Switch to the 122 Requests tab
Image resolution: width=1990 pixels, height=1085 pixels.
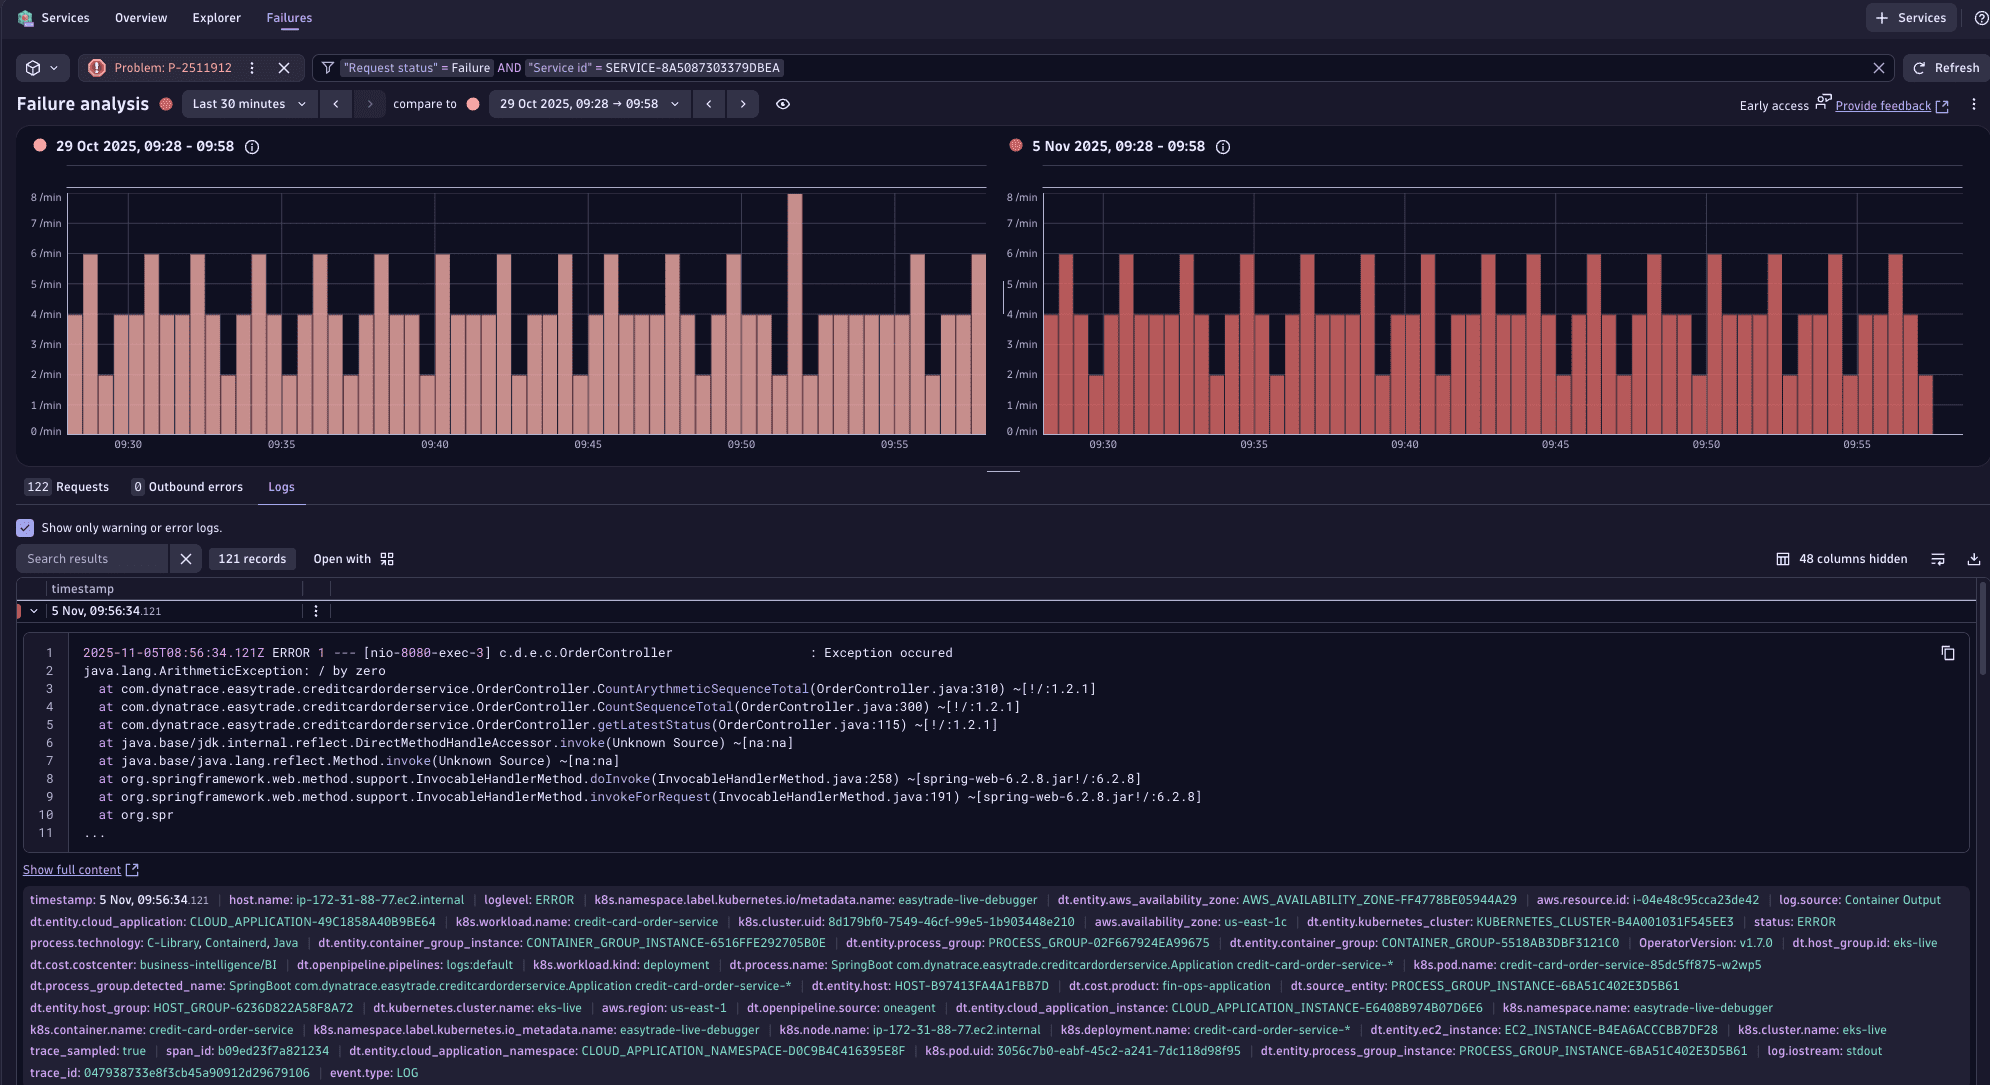(67, 487)
